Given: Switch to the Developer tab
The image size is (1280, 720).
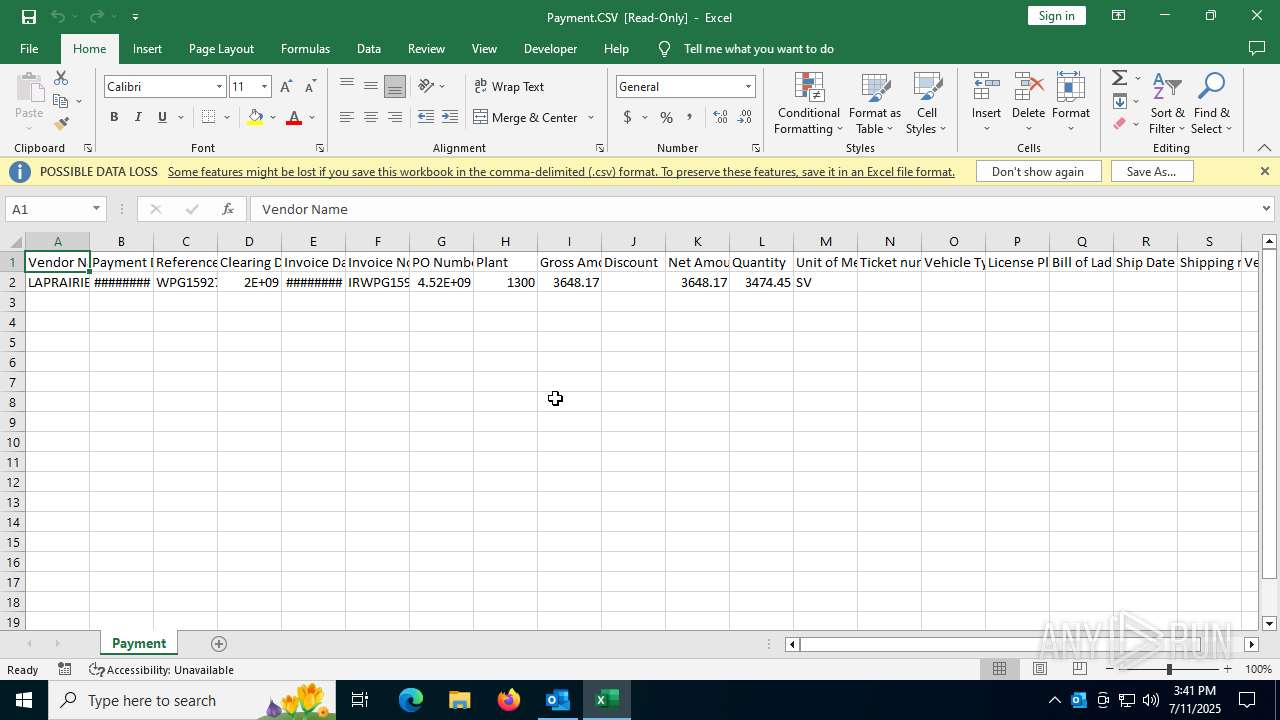Looking at the screenshot, I should click(550, 49).
